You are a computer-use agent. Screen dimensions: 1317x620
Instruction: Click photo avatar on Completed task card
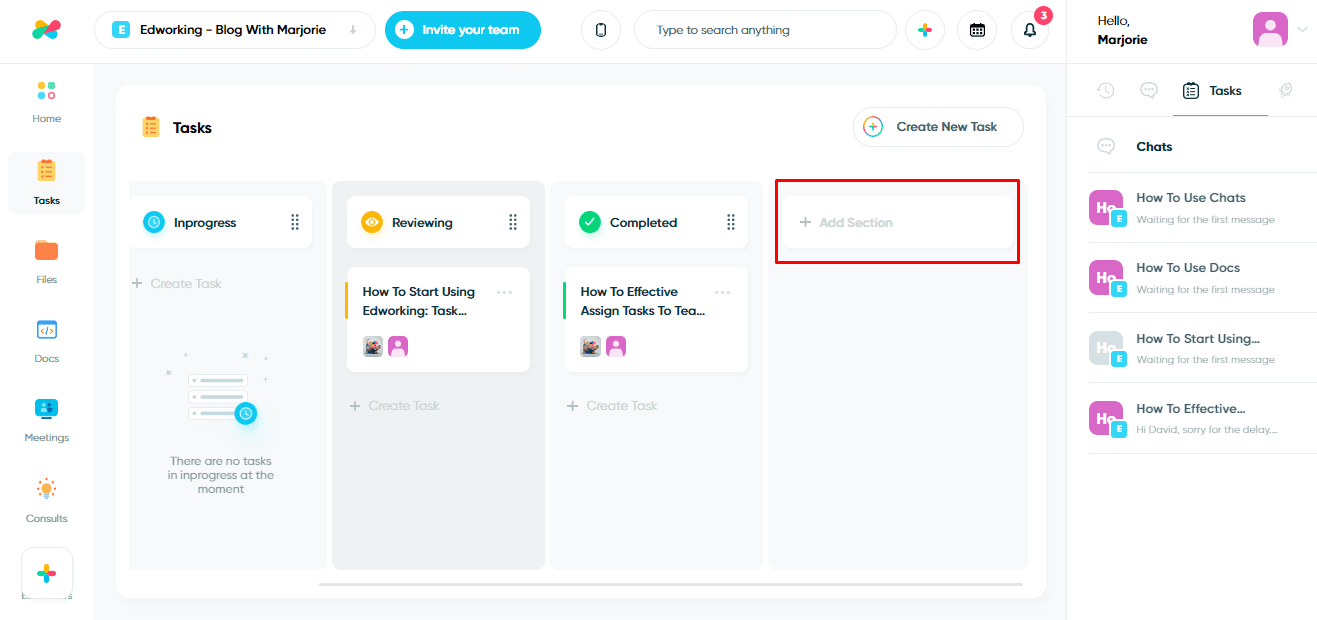591,346
